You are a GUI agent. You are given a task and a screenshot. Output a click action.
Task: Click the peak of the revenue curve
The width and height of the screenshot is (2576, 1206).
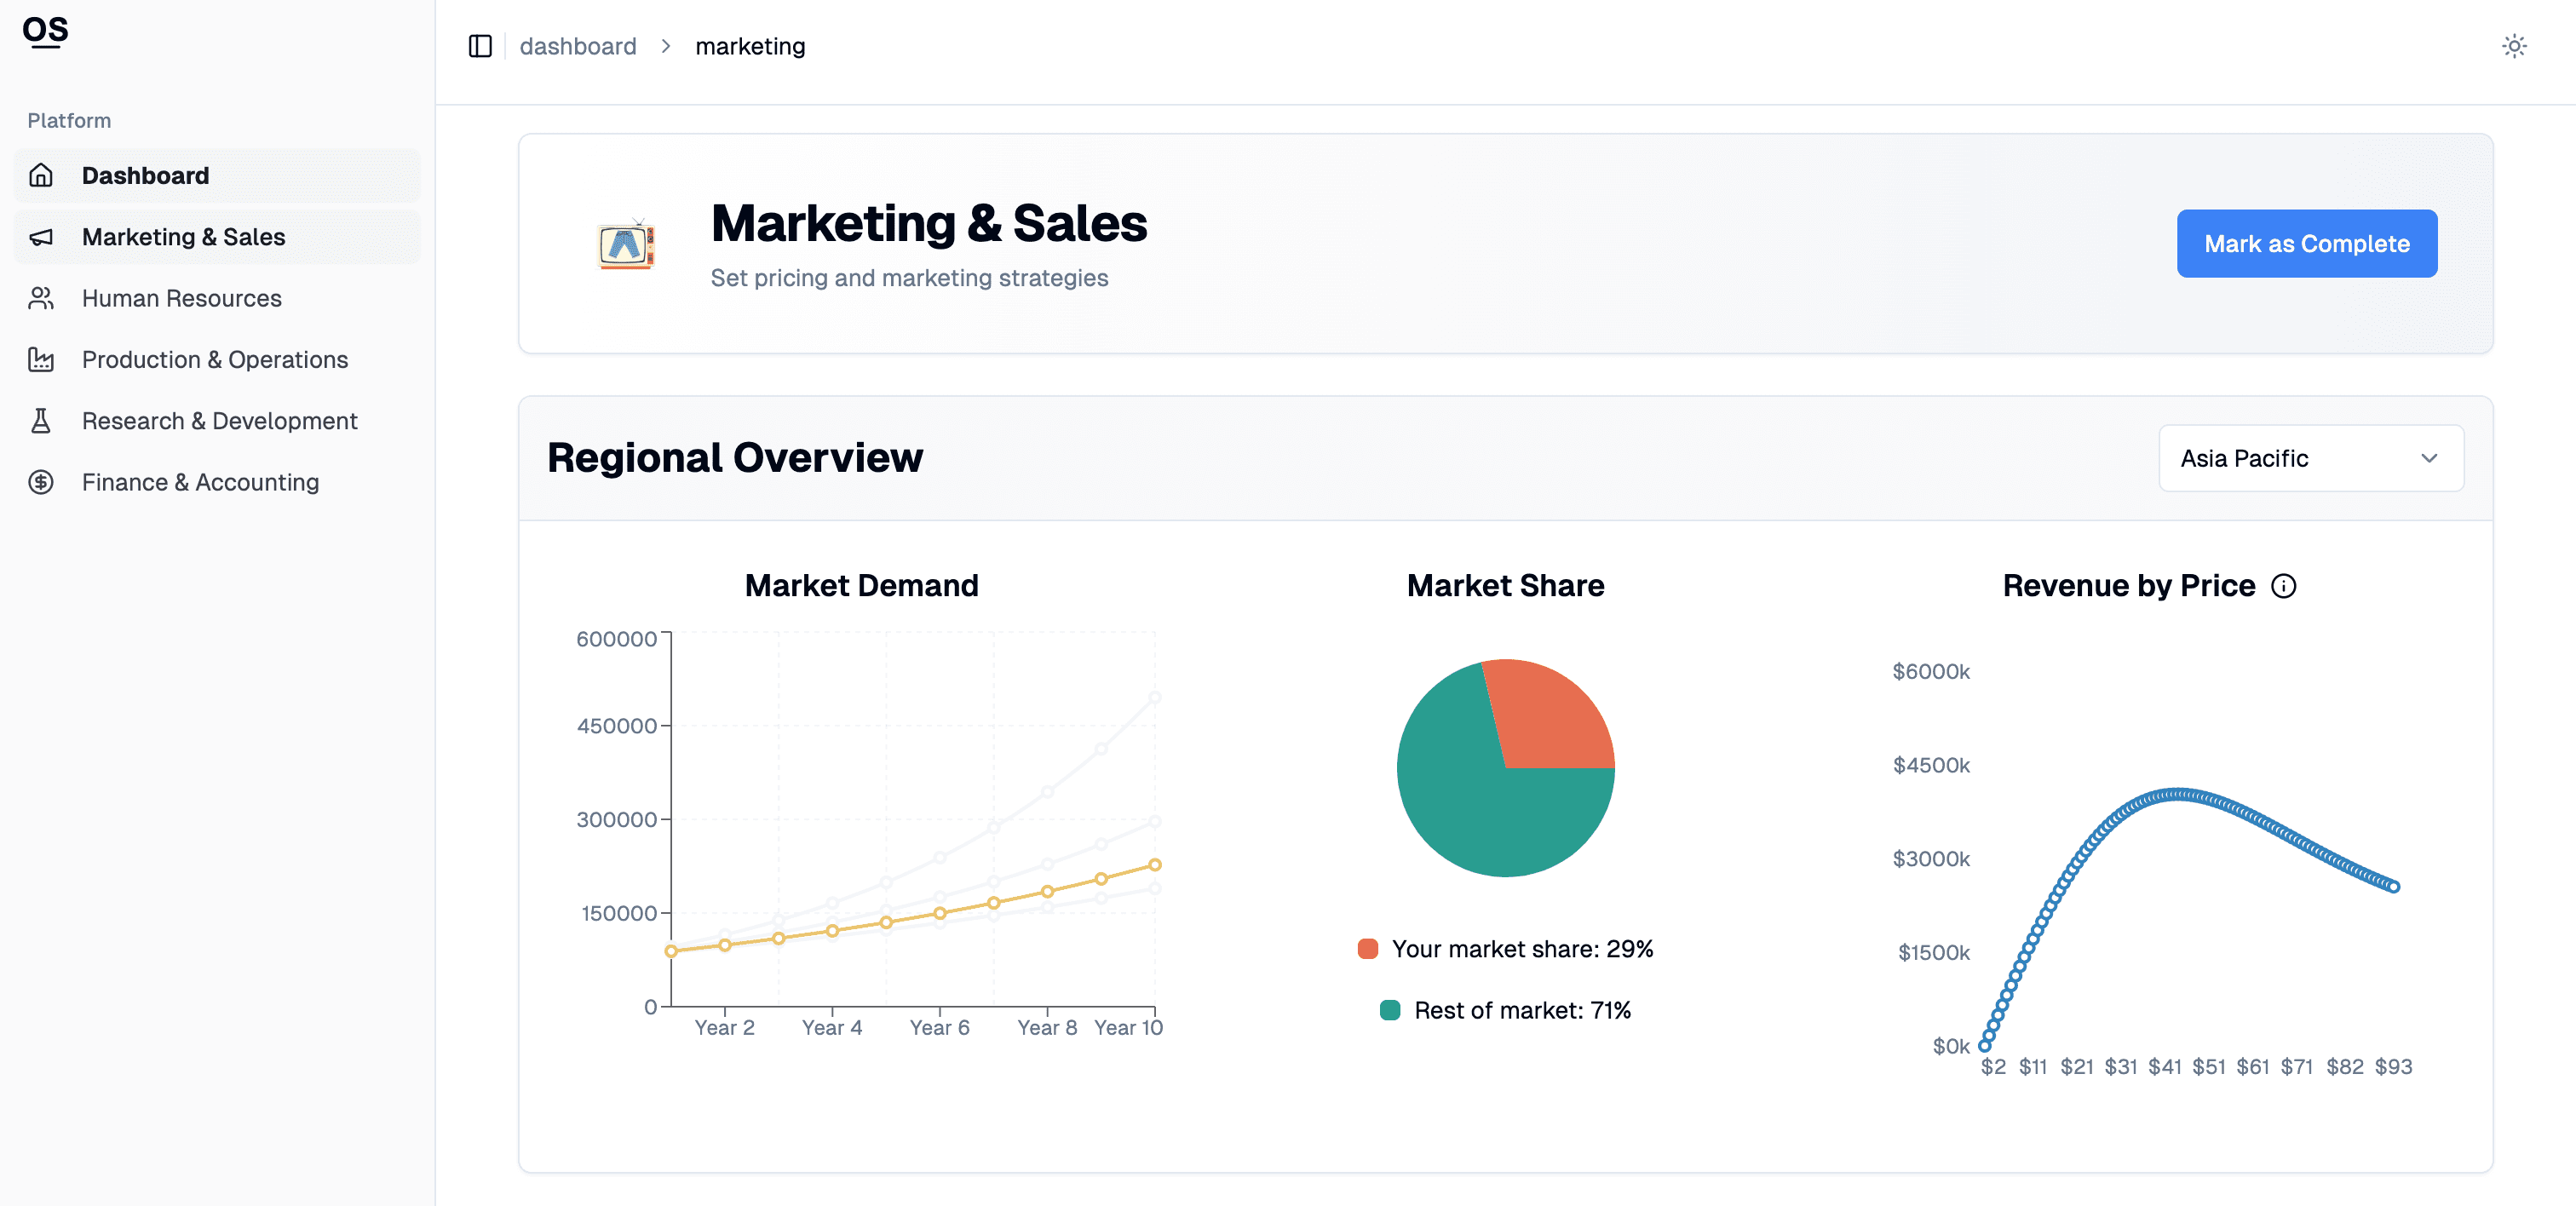2180,795
